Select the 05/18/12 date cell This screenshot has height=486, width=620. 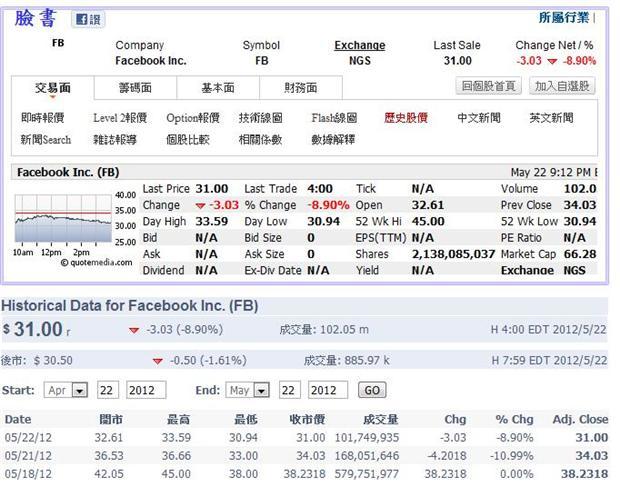point(28,474)
